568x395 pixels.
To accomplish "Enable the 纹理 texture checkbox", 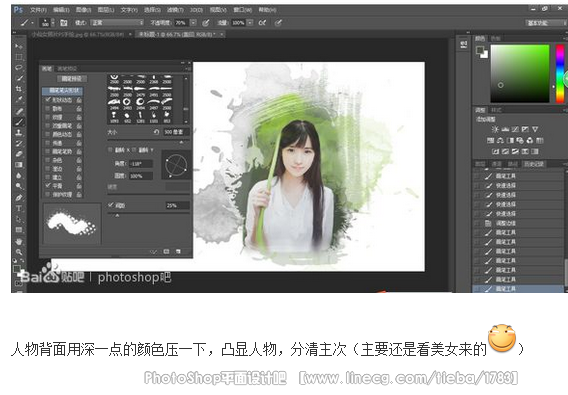I will [48, 117].
